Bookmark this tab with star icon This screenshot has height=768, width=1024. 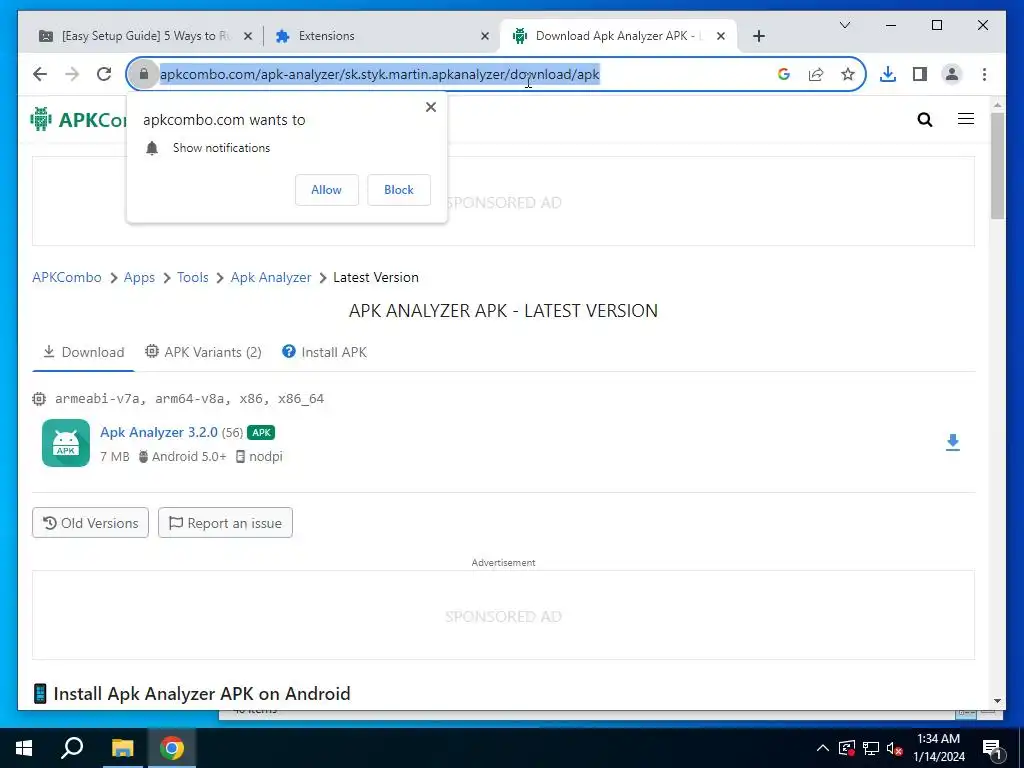tap(848, 74)
